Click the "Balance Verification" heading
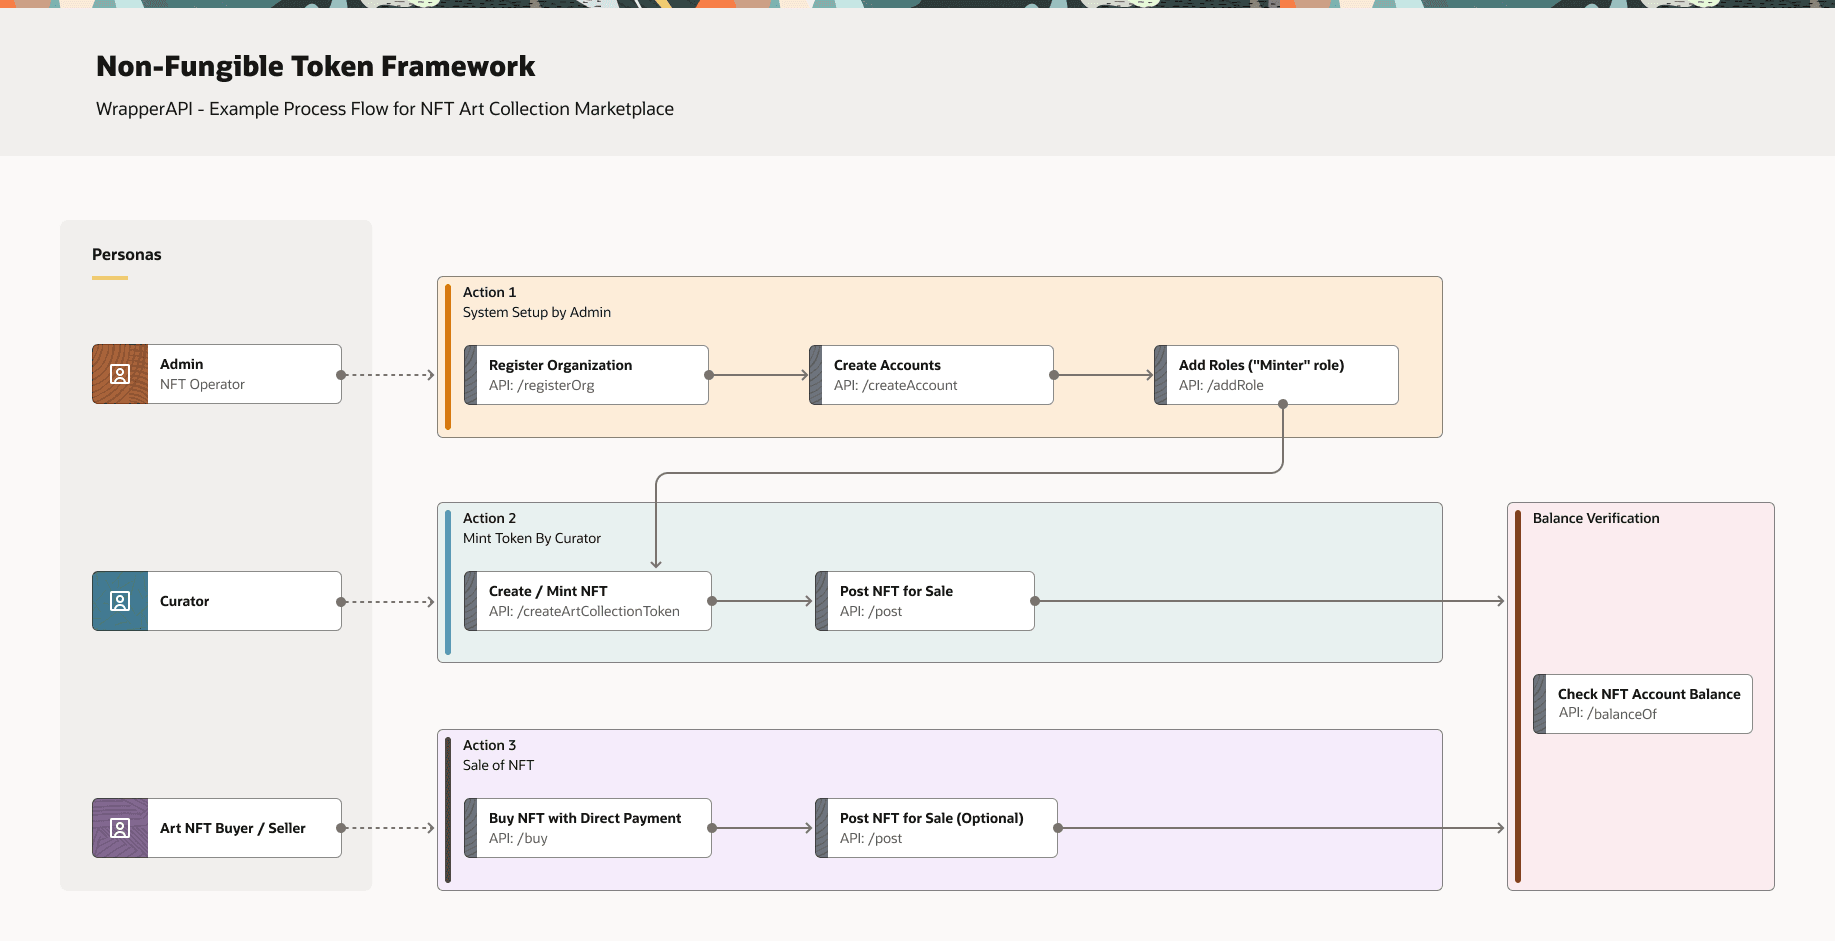The image size is (1835, 941). (1596, 518)
